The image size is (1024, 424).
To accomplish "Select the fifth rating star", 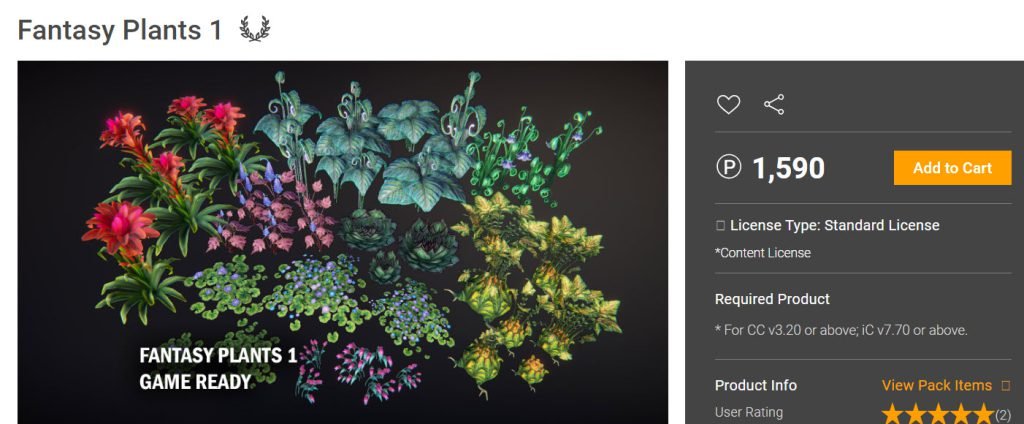I will [984, 414].
